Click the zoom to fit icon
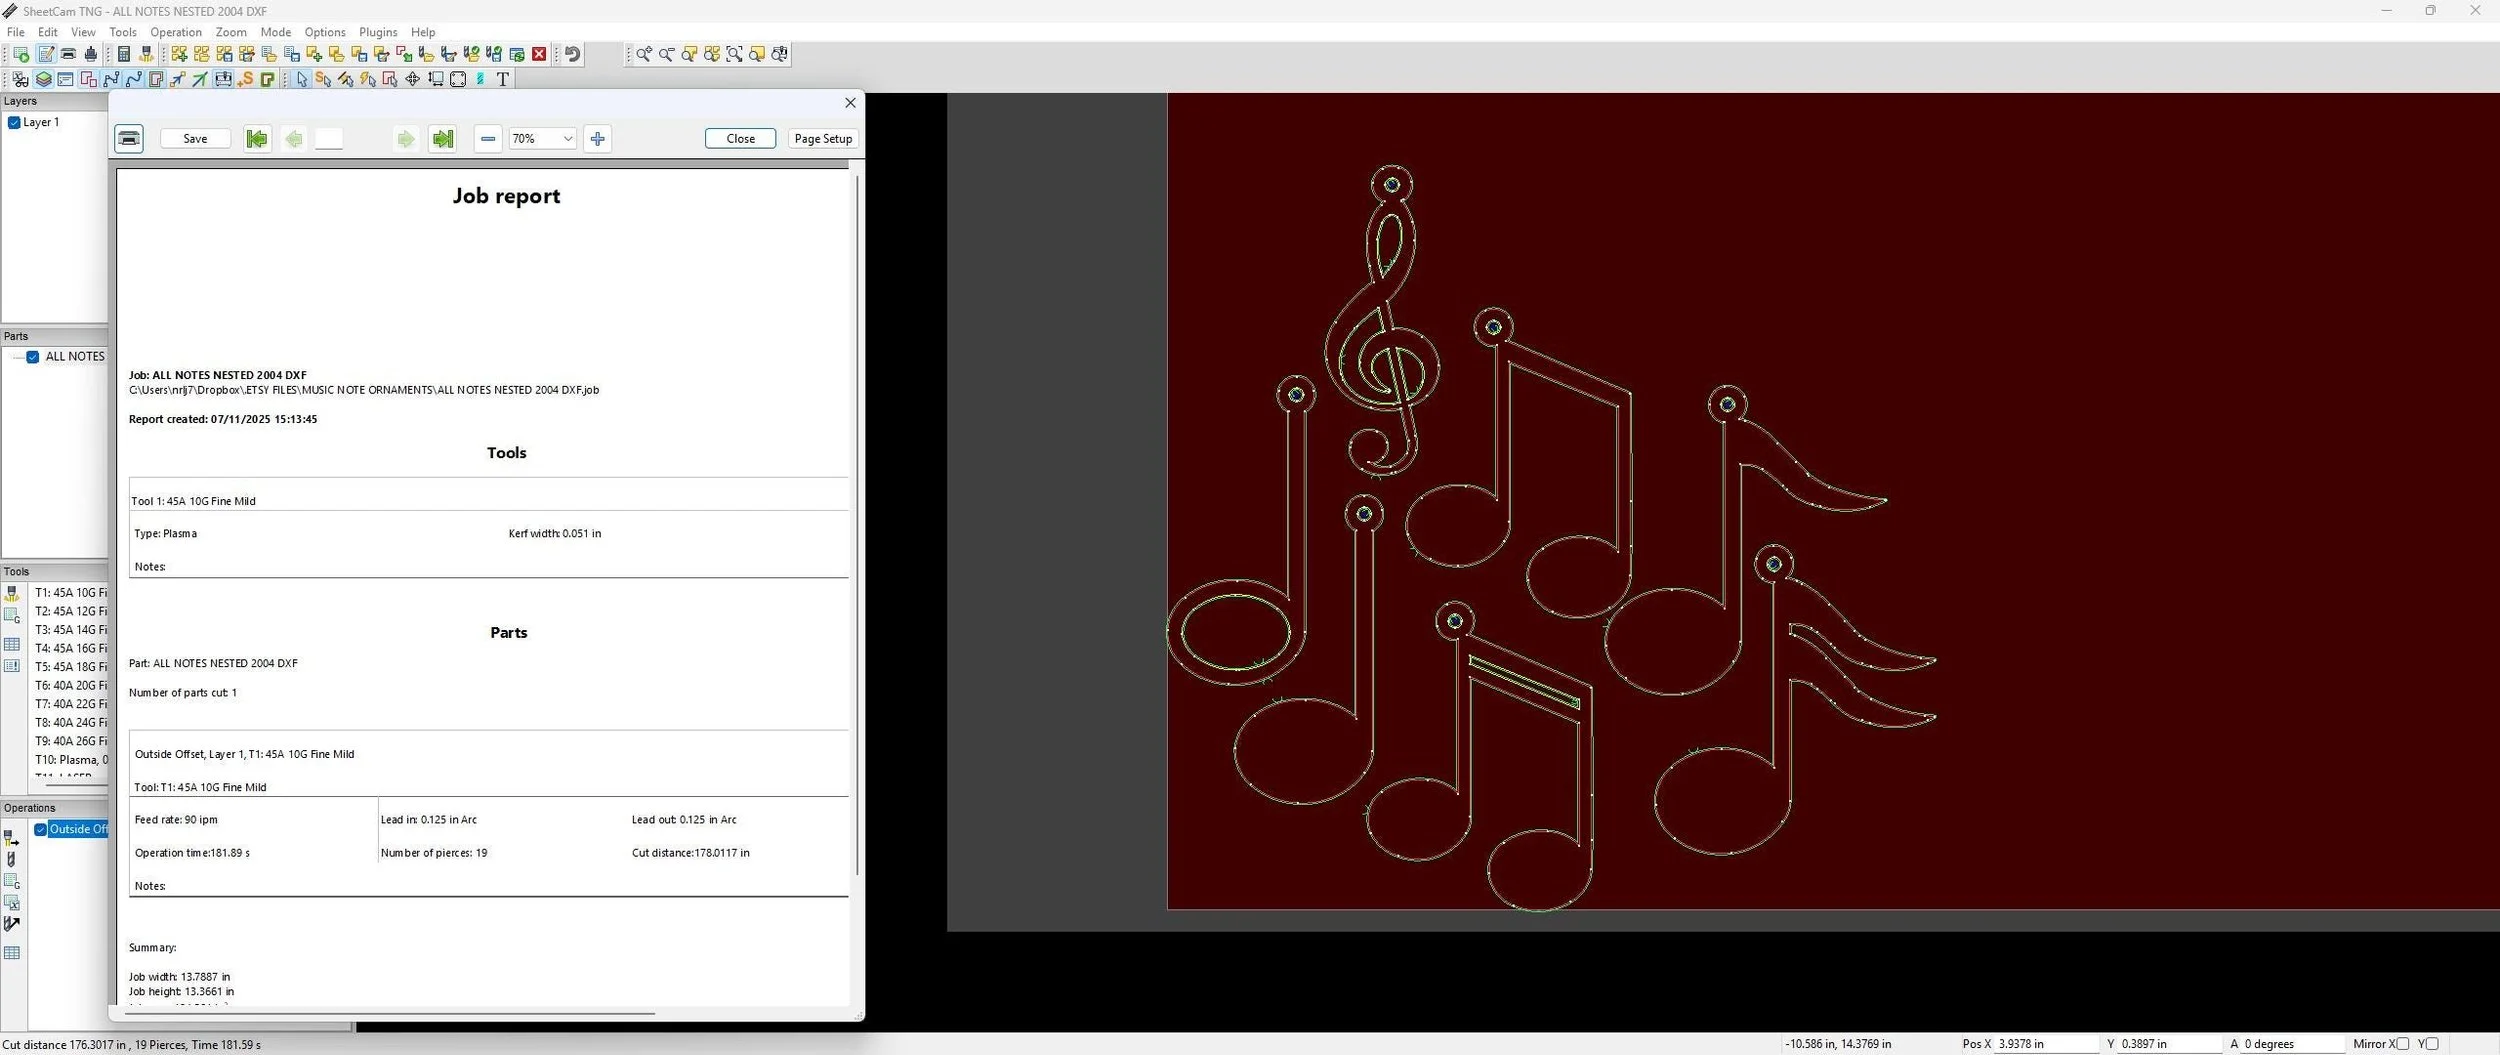 tap(735, 54)
